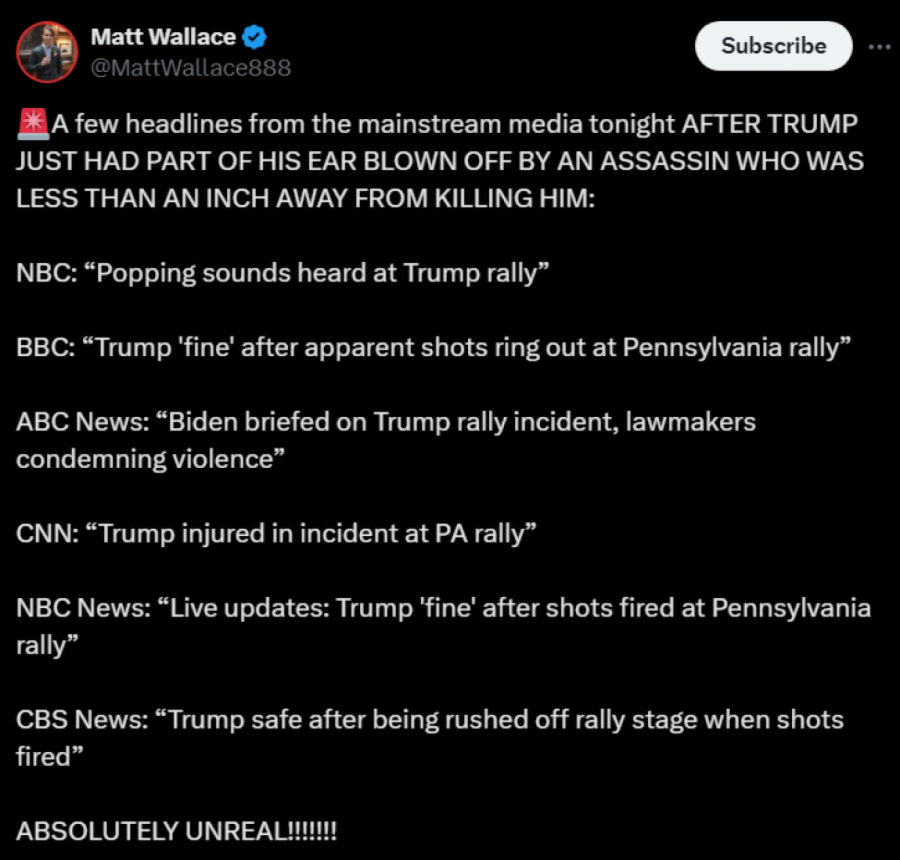
Task: Click the @MattWallace888 handle
Action: click(191, 67)
